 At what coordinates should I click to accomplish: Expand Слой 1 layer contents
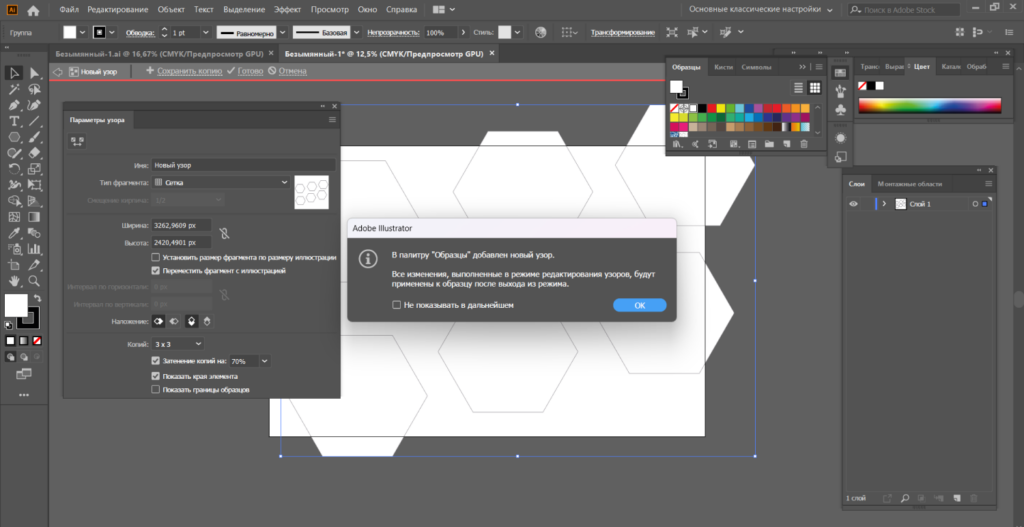[x=884, y=204]
